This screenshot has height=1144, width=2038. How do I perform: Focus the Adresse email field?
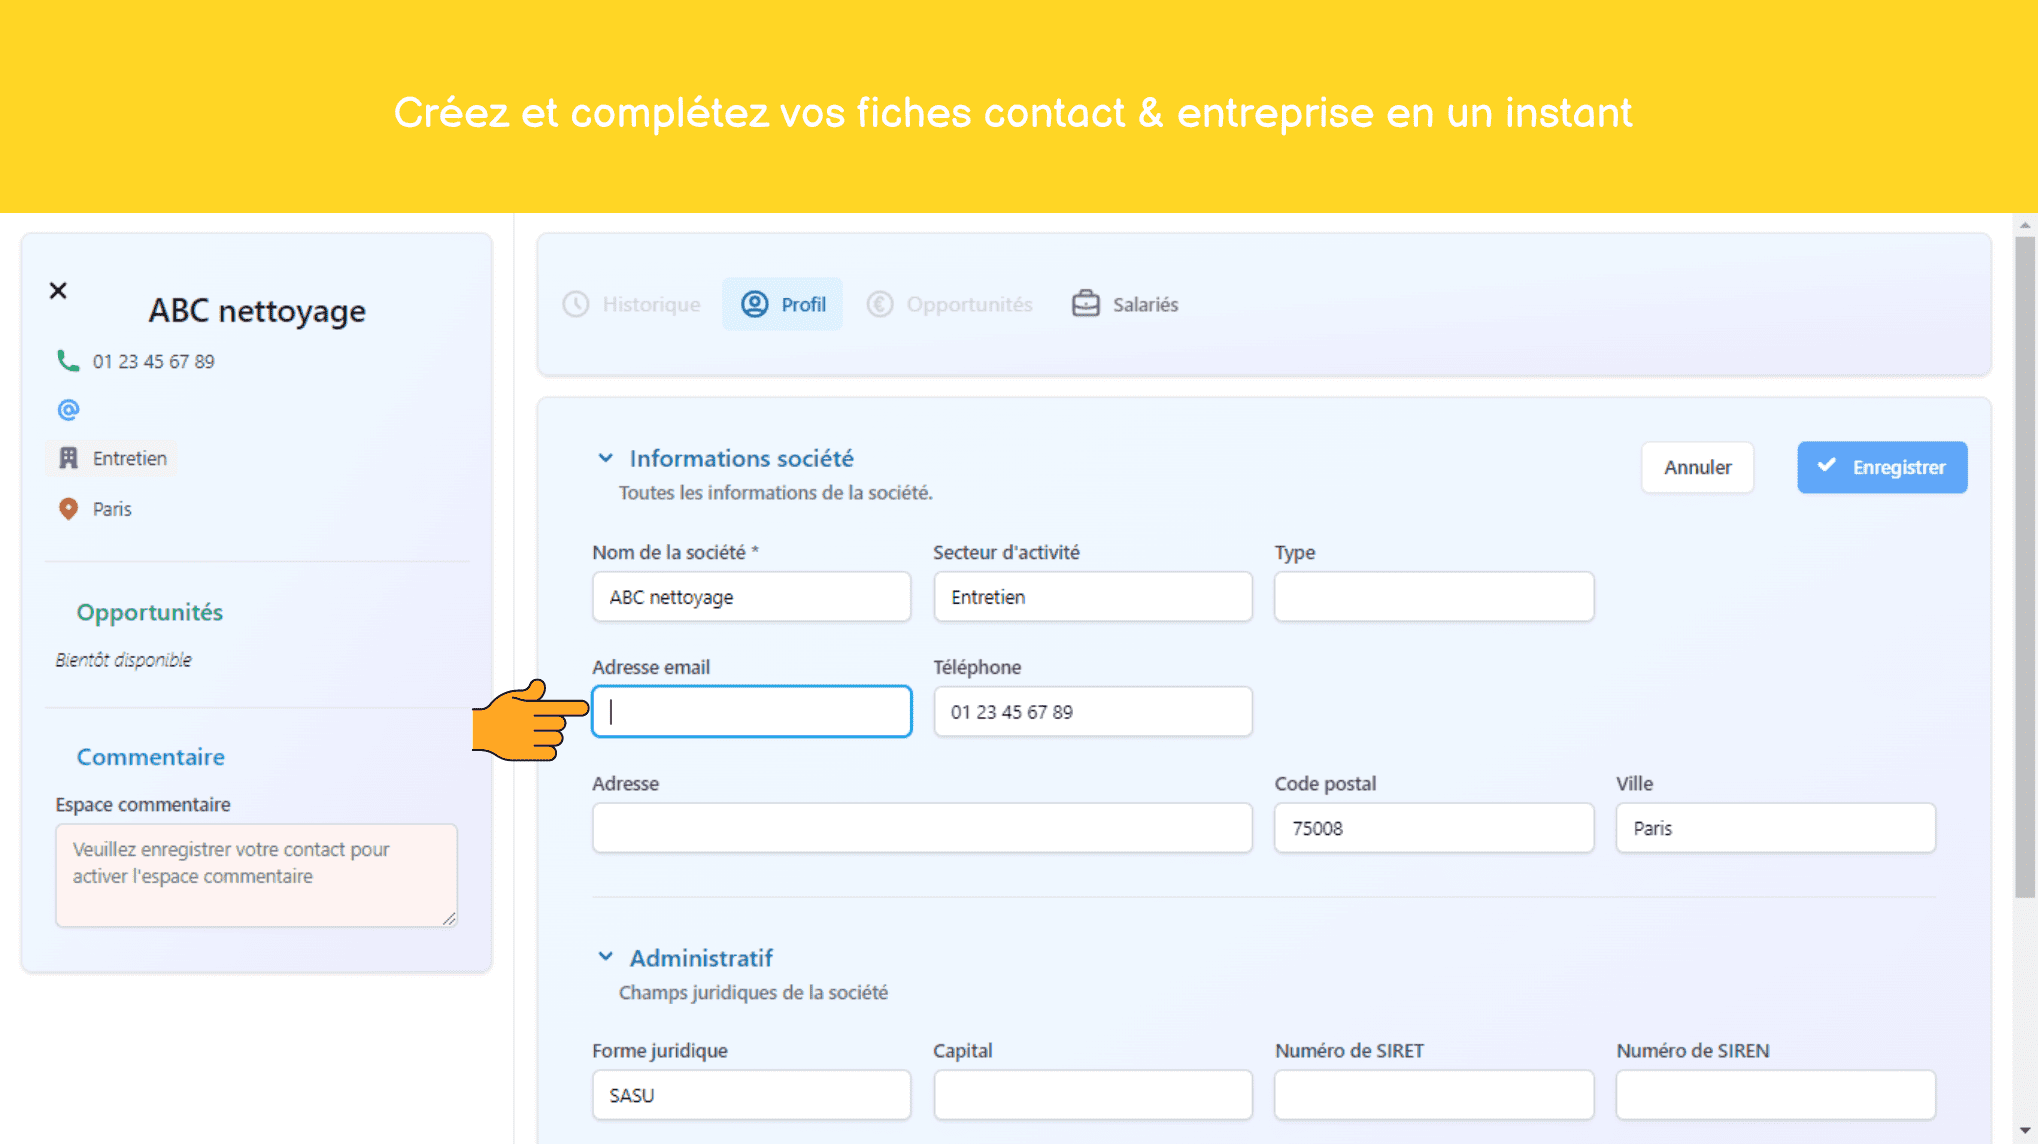coord(751,712)
